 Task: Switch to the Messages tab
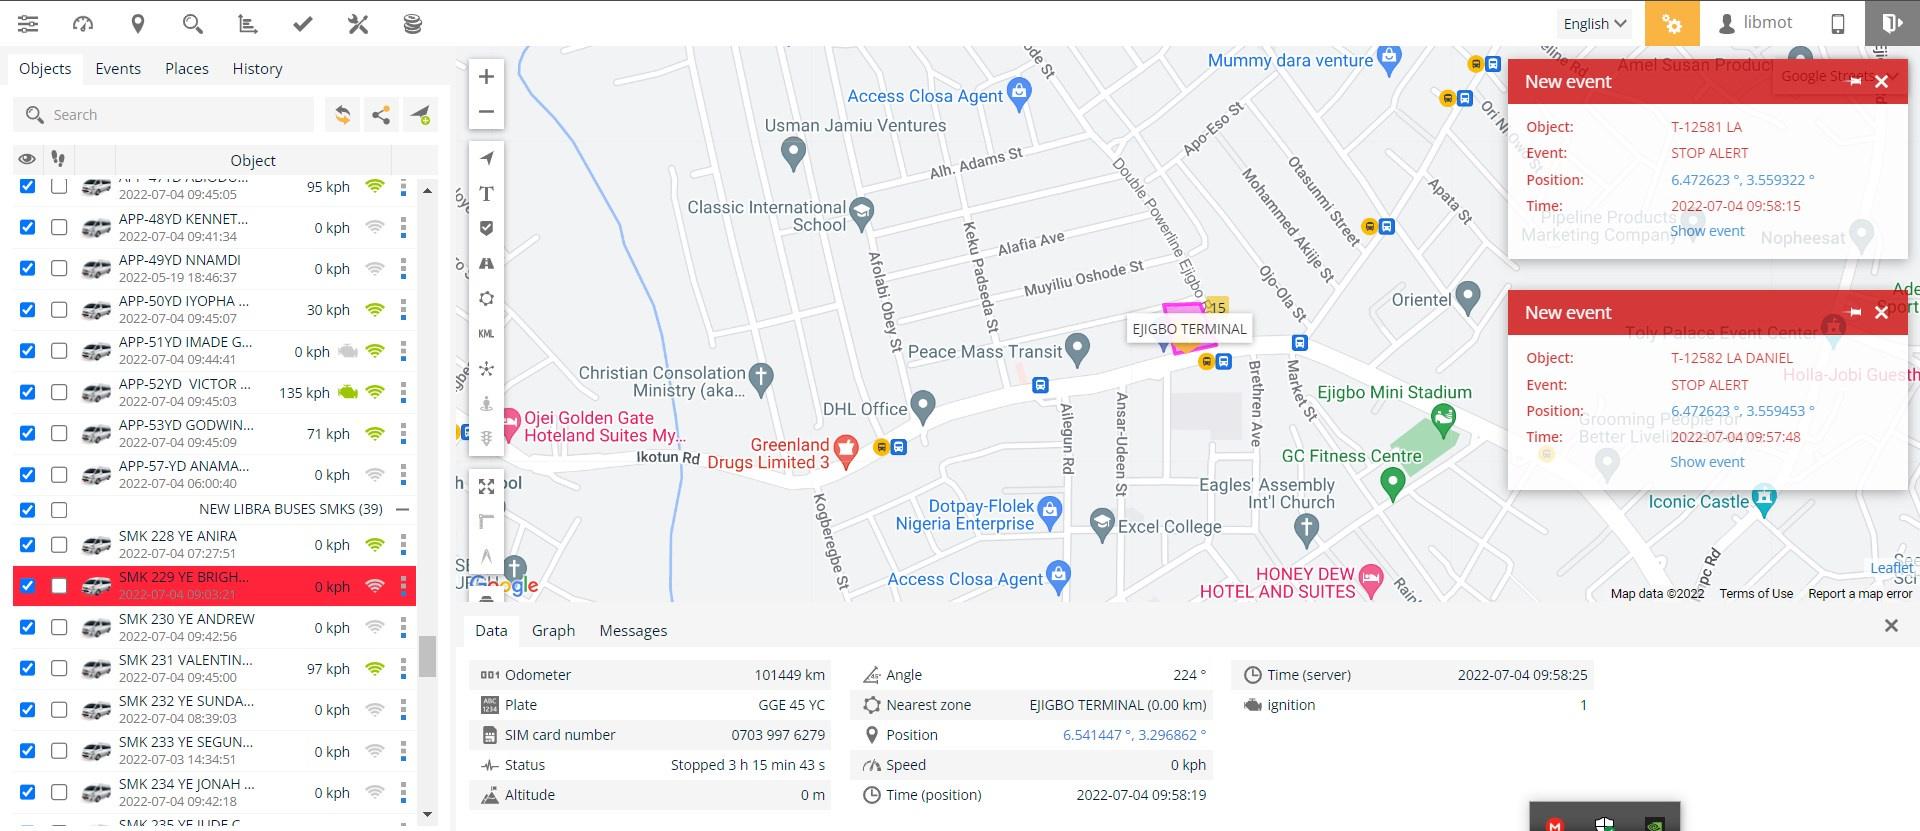click(x=633, y=630)
